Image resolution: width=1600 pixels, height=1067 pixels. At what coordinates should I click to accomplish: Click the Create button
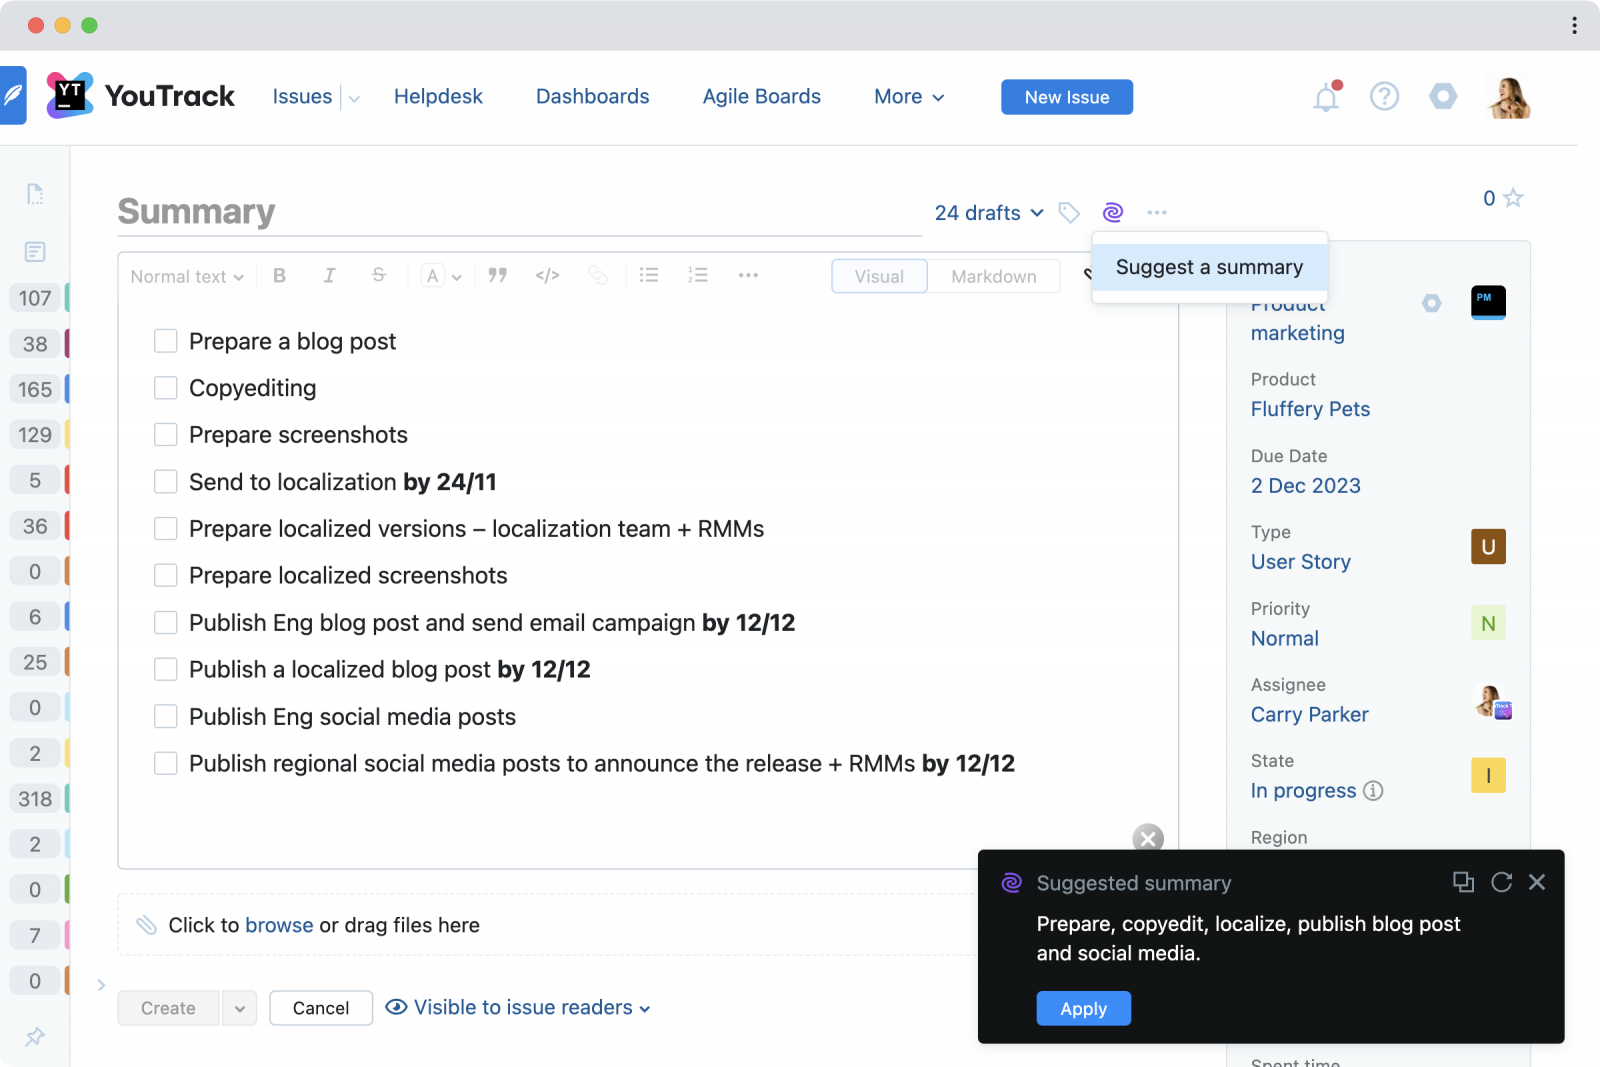coord(168,1008)
